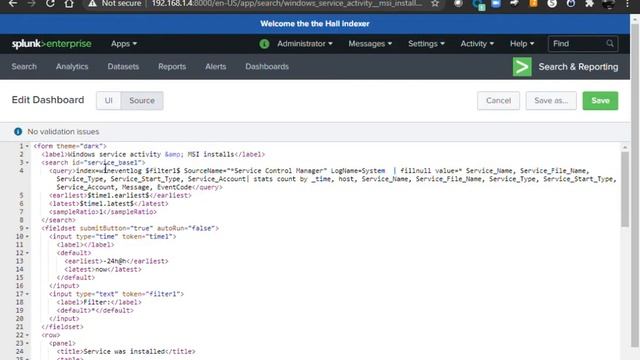Collapse the panel block on line 23

[27, 343]
